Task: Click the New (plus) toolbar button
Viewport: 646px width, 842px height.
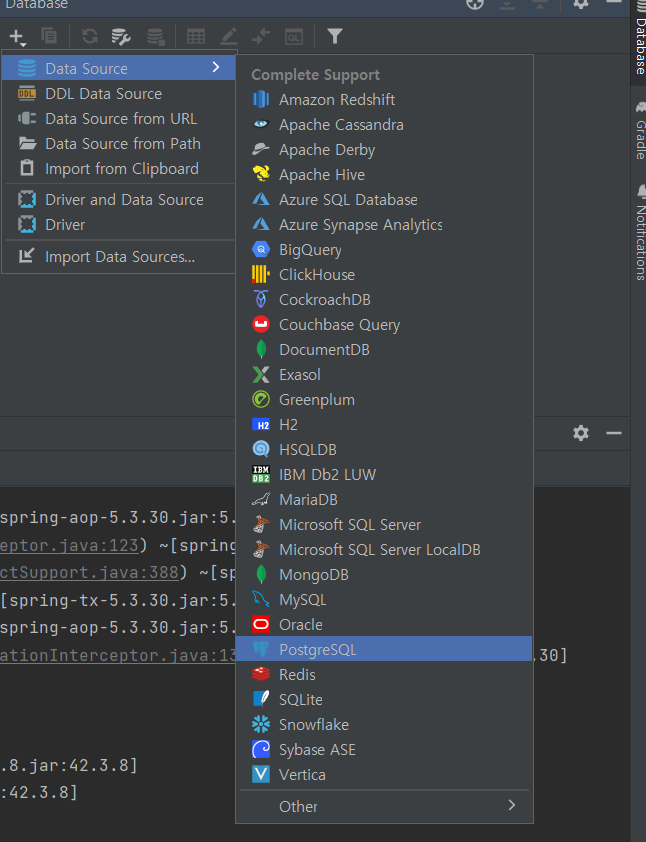Action: 17,37
